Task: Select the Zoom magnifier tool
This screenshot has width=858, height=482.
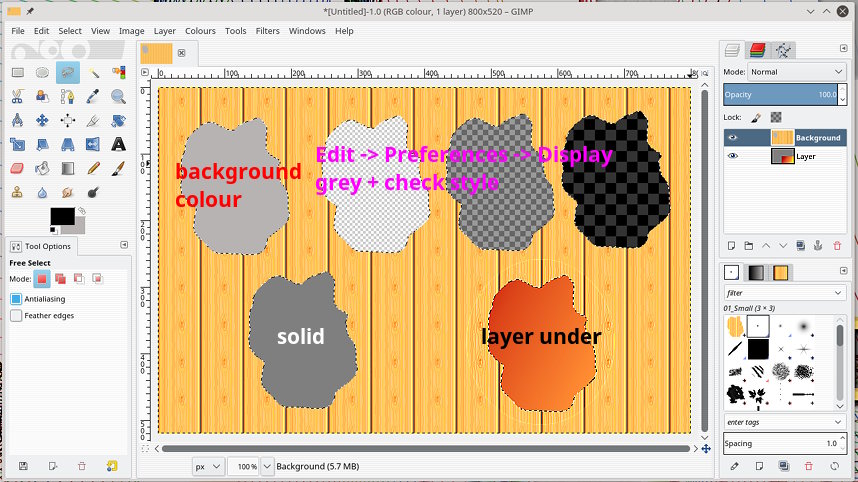Action: (118, 96)
